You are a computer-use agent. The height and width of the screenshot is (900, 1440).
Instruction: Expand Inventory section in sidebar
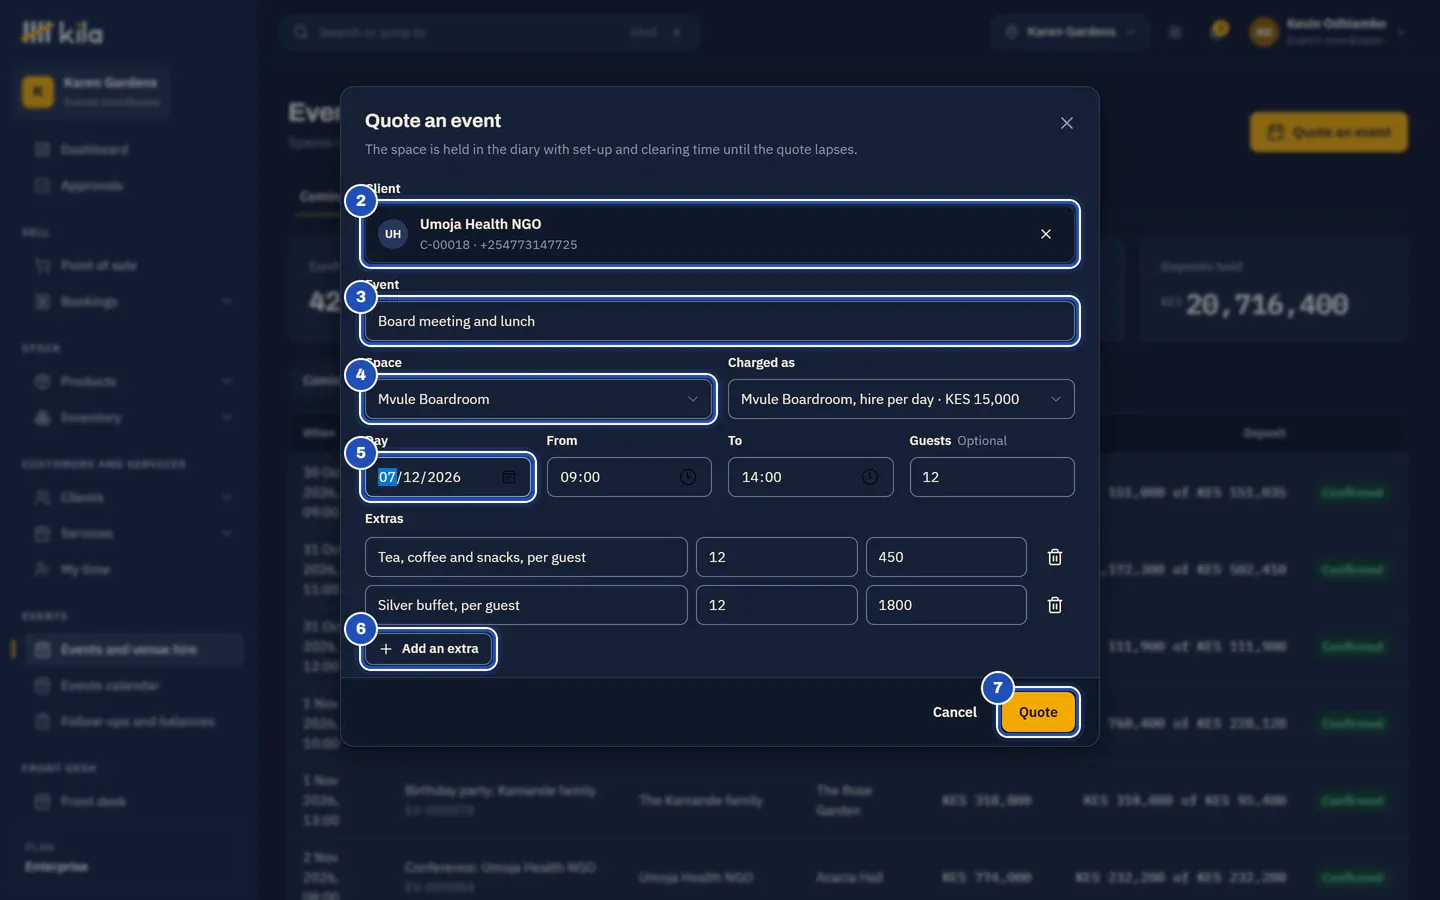132,418
